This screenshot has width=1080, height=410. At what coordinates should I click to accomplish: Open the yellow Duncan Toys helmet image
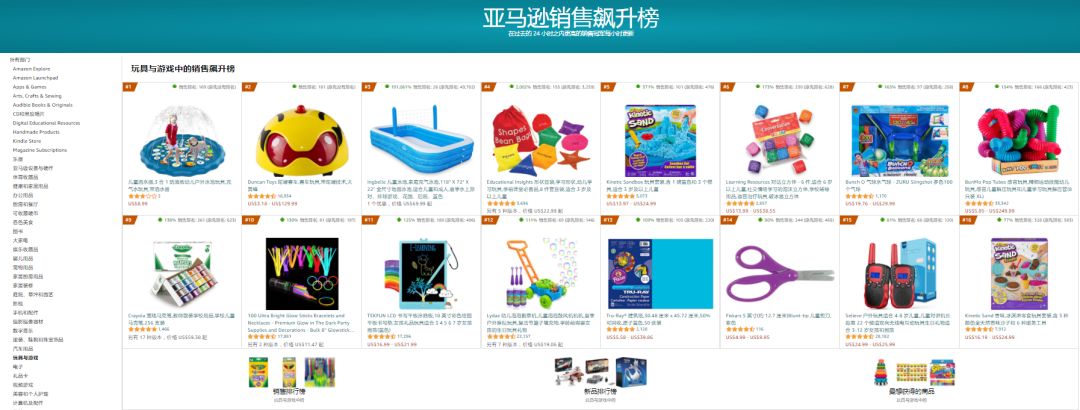(x=302, y=141)
